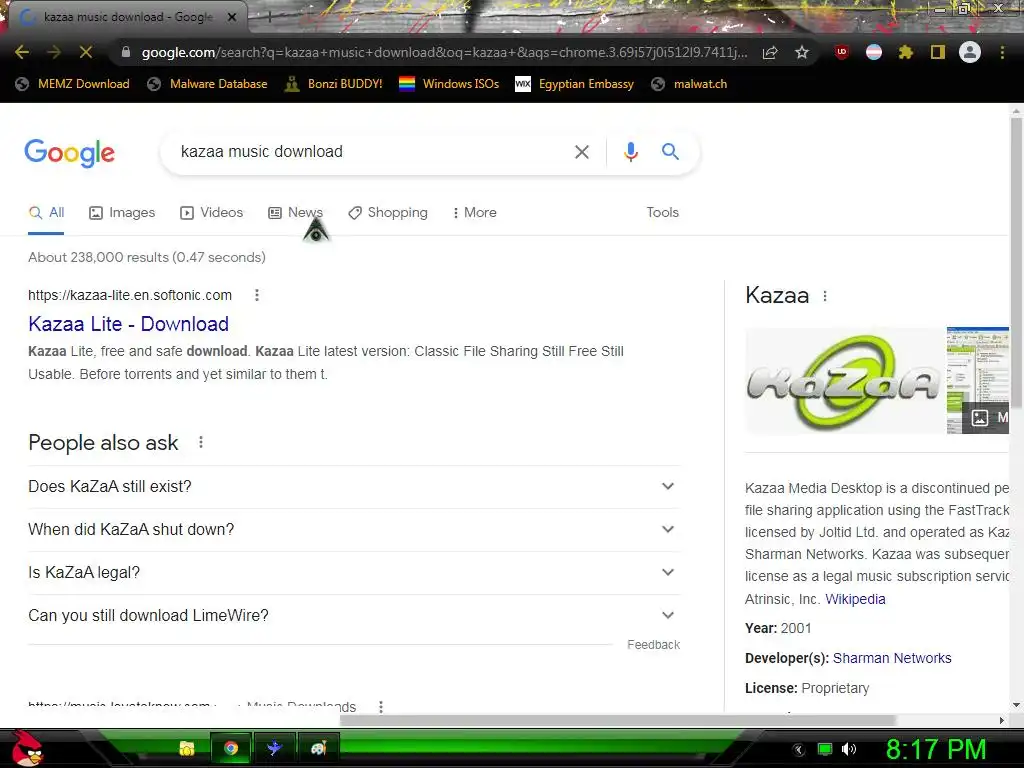This screenshot has height=768, width=1024.
Task: Expand 'Does KaZaA still exist?' question
Action: click(354, 487)
